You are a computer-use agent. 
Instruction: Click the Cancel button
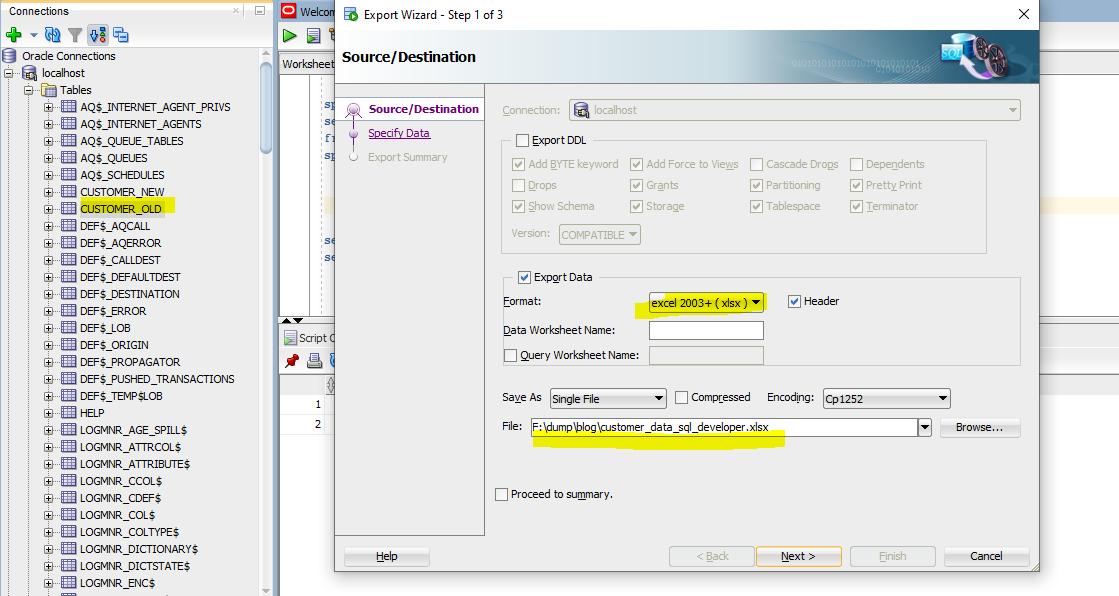click(x=986, y=556)
